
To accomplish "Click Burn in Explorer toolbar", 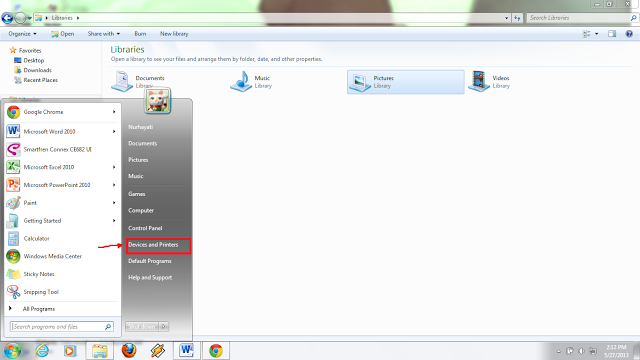I will [140, 34].
